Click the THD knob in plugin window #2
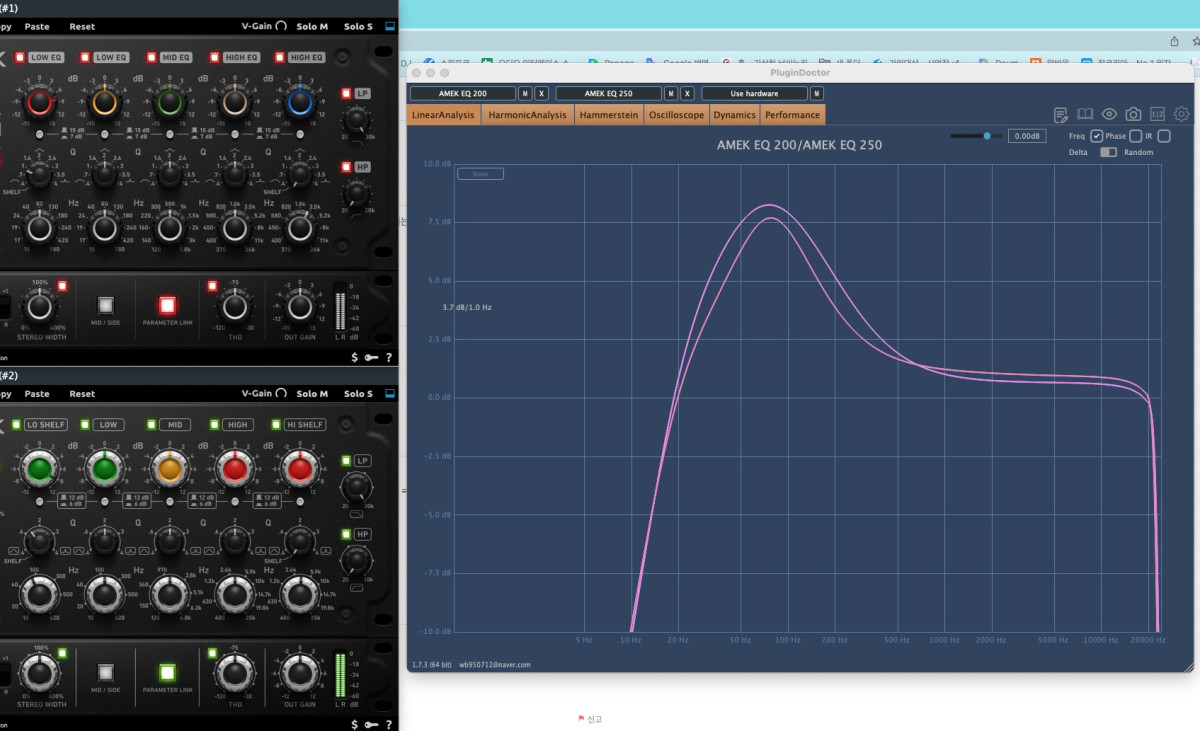The width and height of the screenshot is (1200, 731). (x=234, y=675)
